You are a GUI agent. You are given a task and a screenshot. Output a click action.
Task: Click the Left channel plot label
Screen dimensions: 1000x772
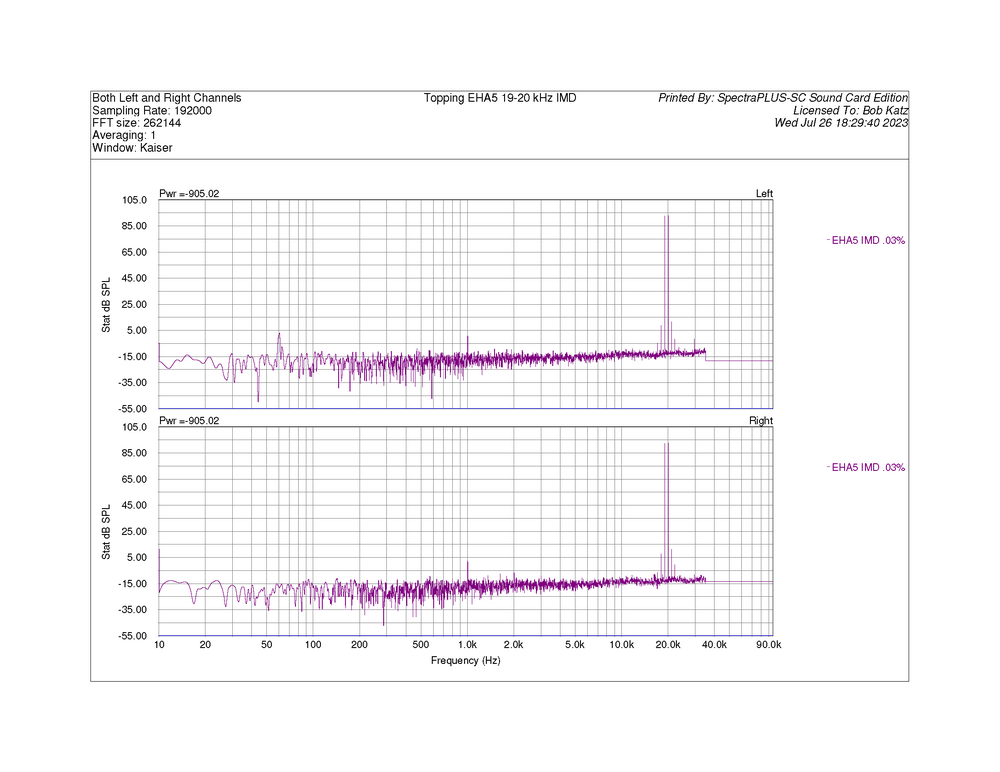point(764,193)
